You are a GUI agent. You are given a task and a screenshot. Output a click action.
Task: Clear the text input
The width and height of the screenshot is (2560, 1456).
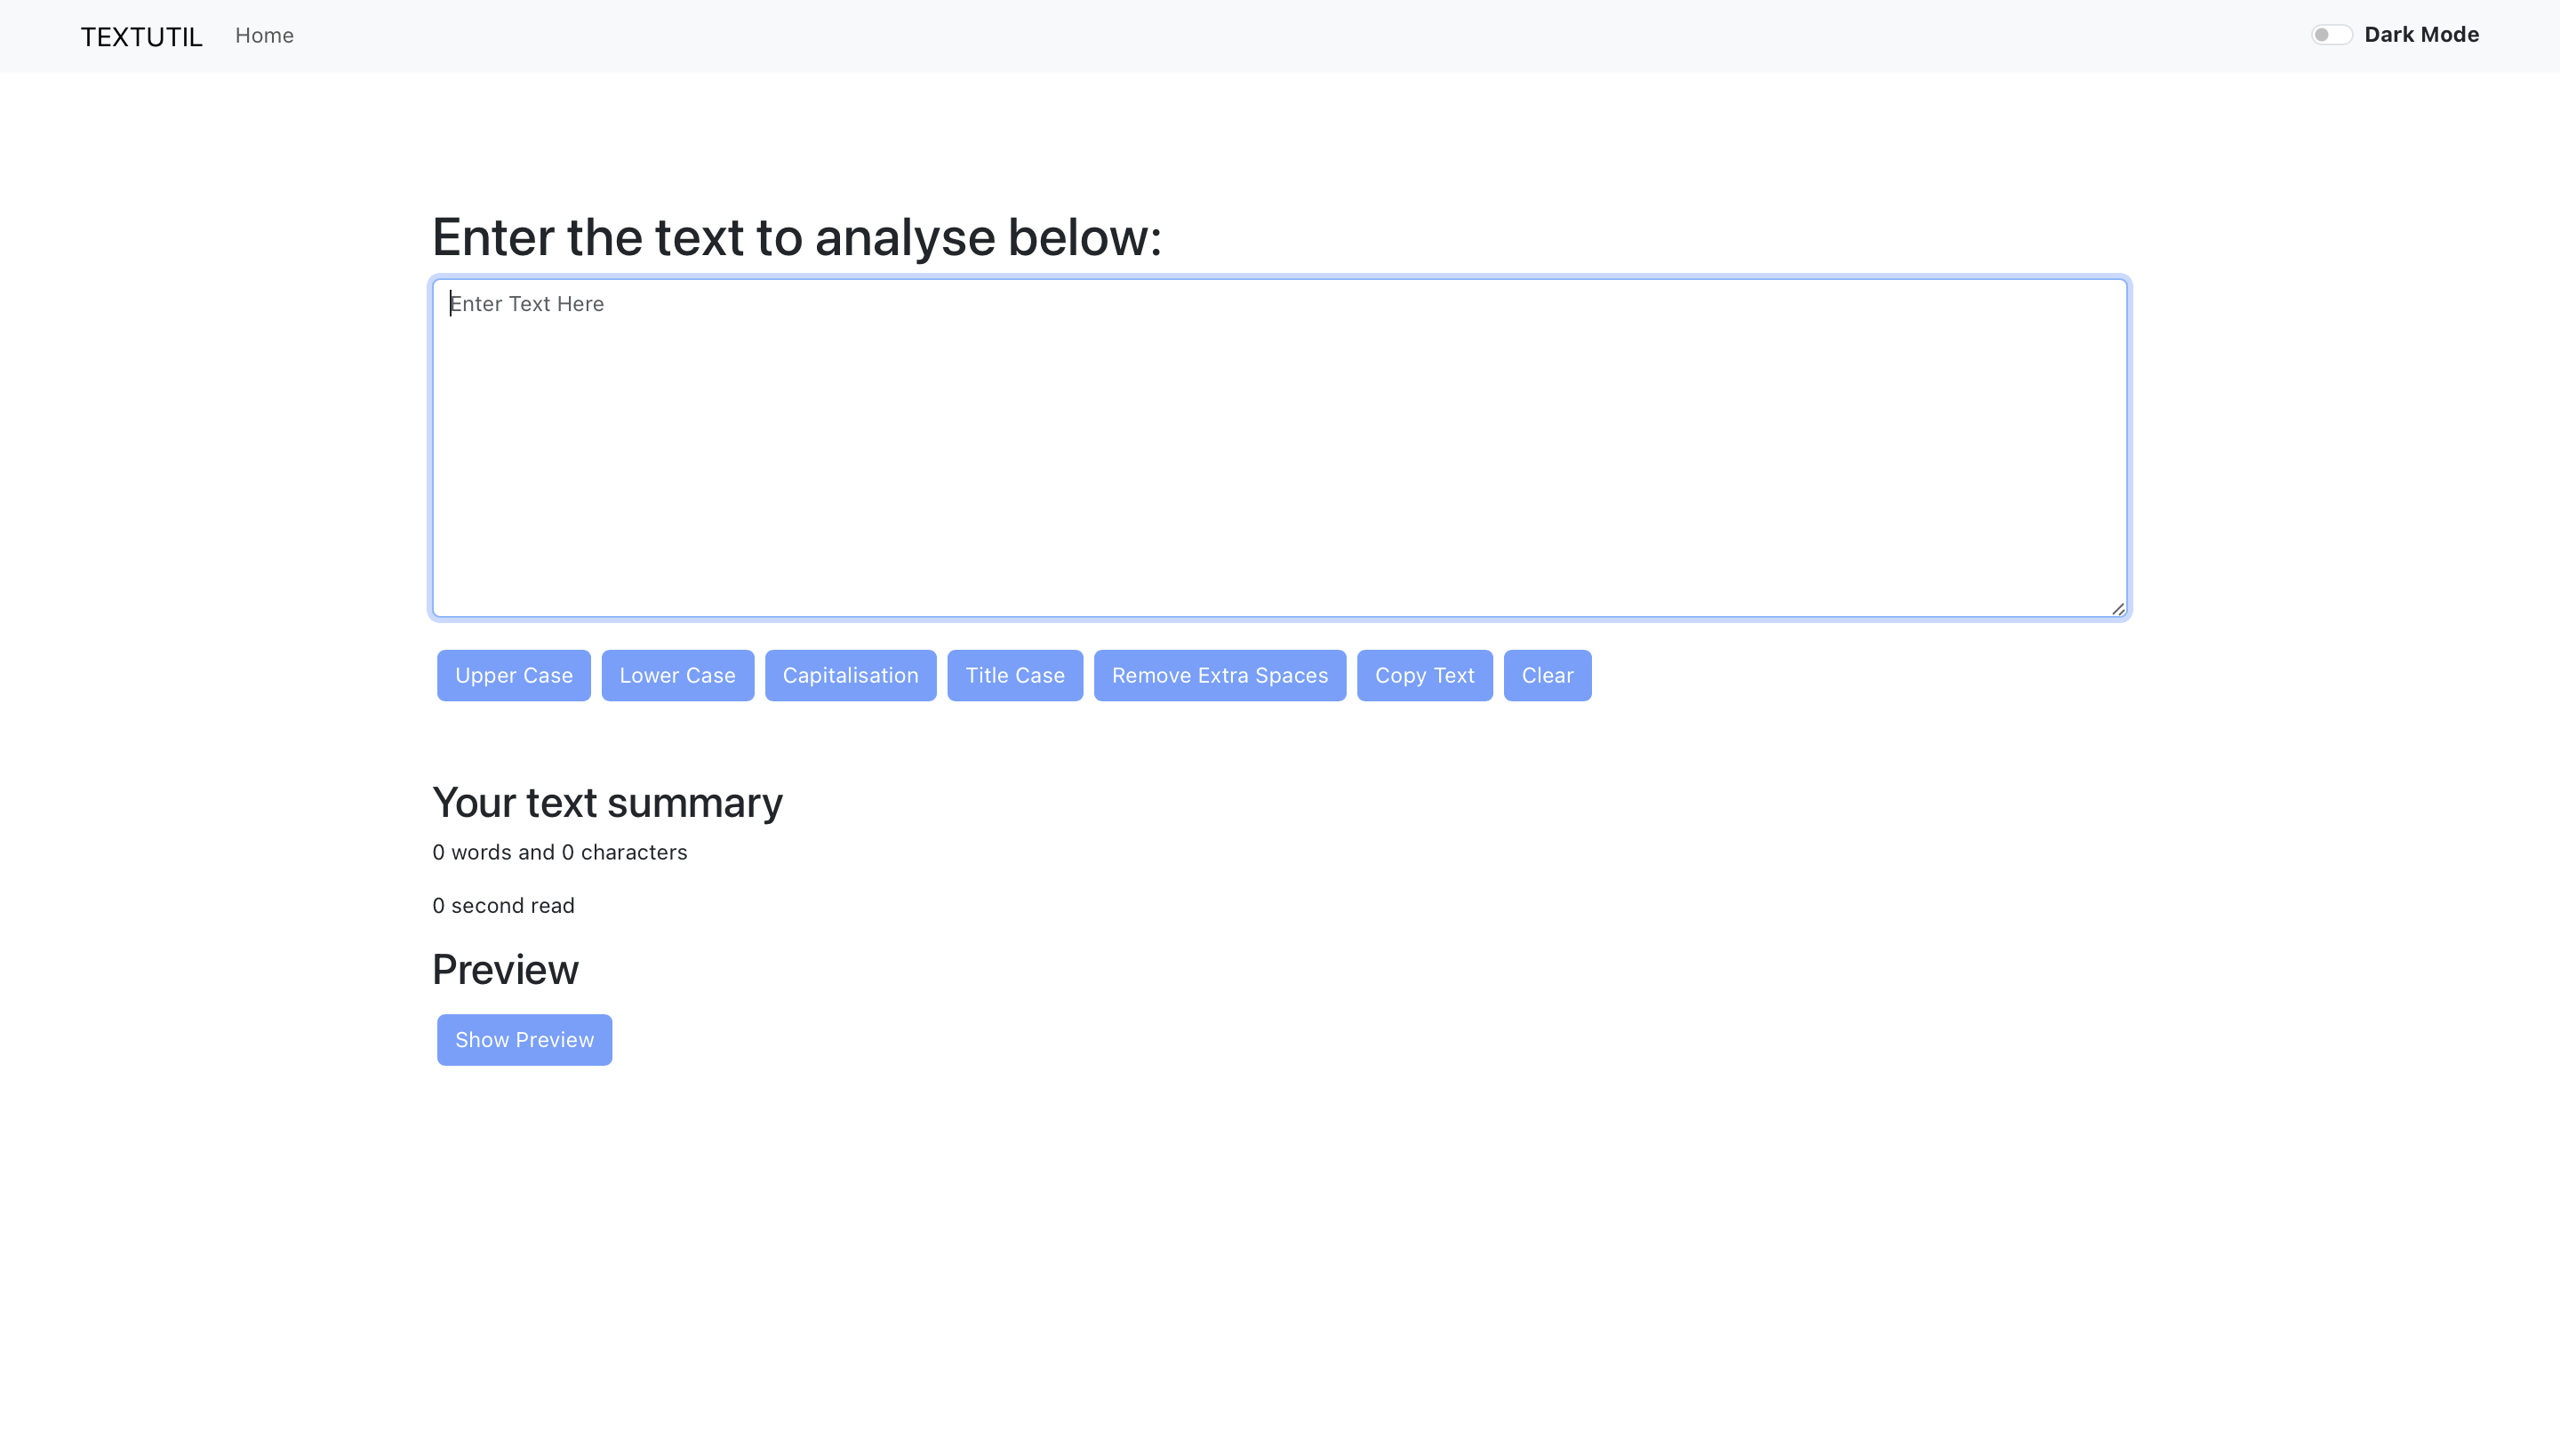click(x=1547, y=675)
